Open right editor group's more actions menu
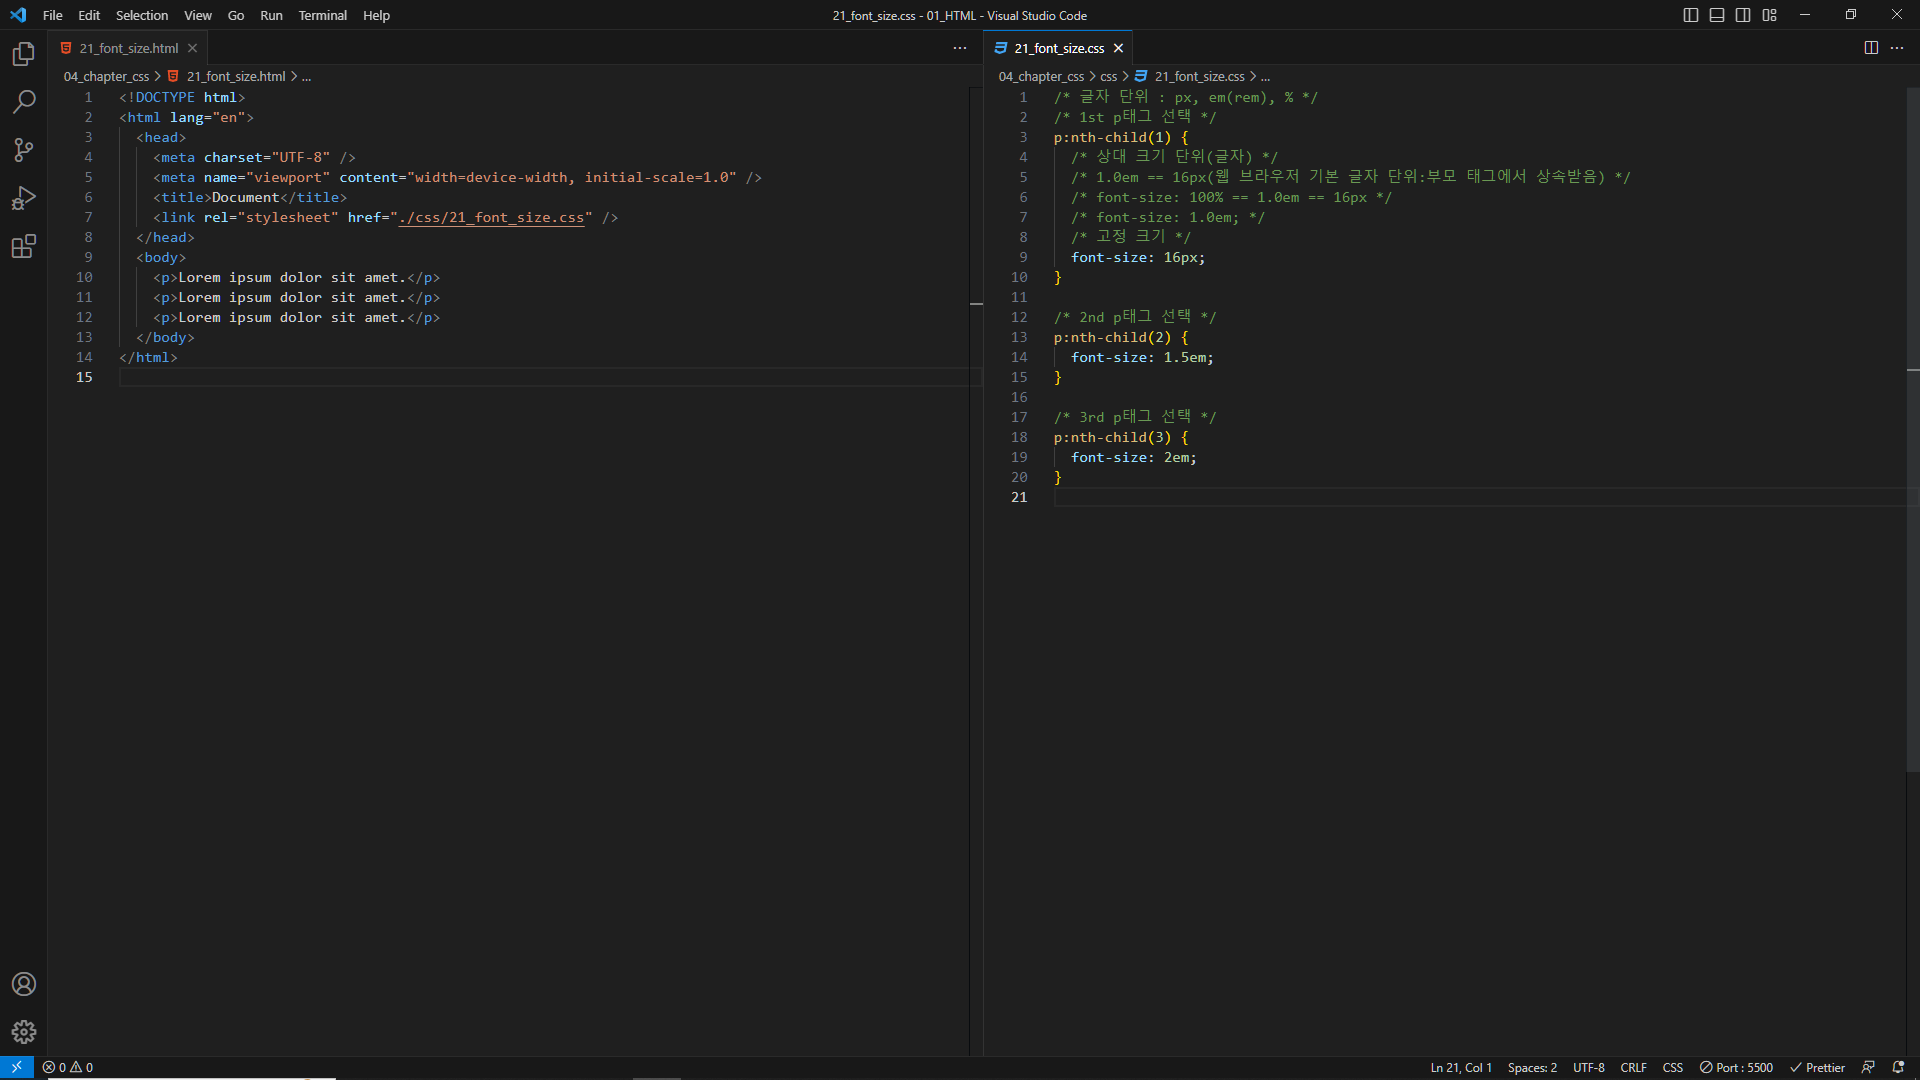Viewport: 1920px width, 1080px height. click(x=1897, y=48)
